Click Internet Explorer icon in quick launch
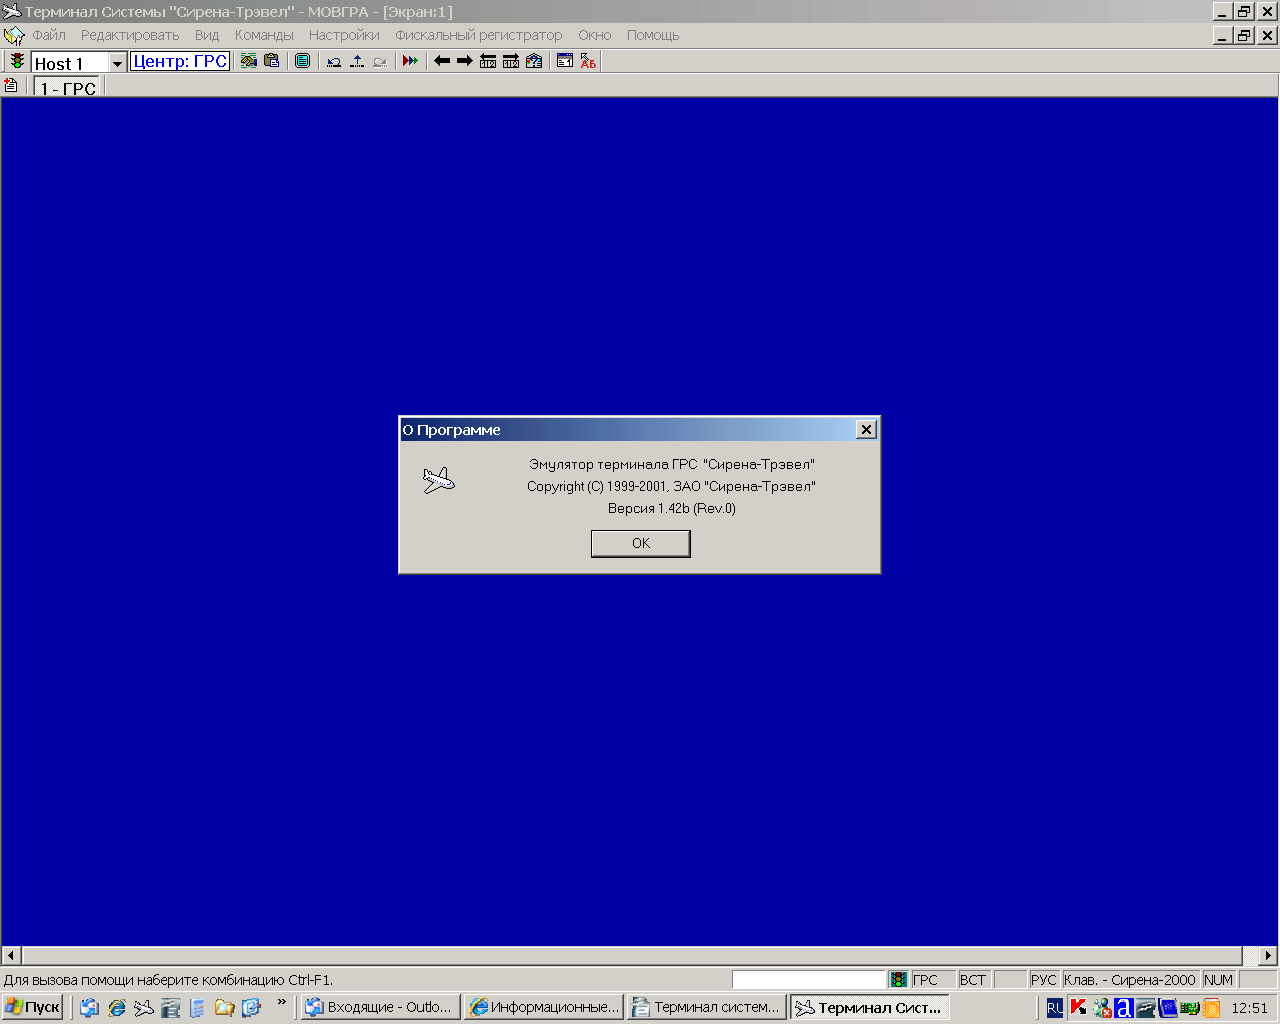The width and height of the screenshot is (1280, 1024). [x=117, y=1008]
